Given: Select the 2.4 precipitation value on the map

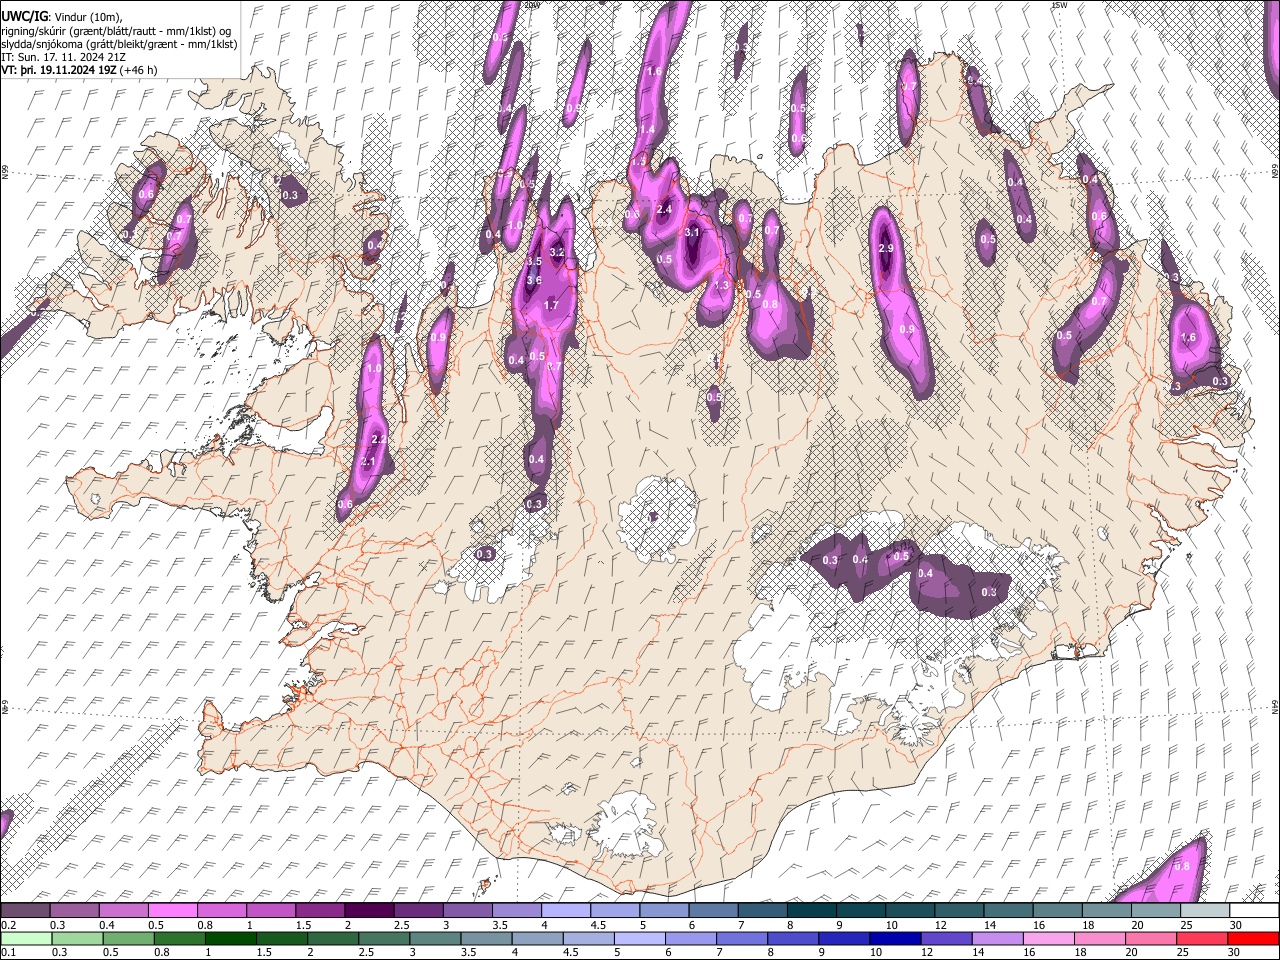Looking at the screenshot, I should point(665,209).
